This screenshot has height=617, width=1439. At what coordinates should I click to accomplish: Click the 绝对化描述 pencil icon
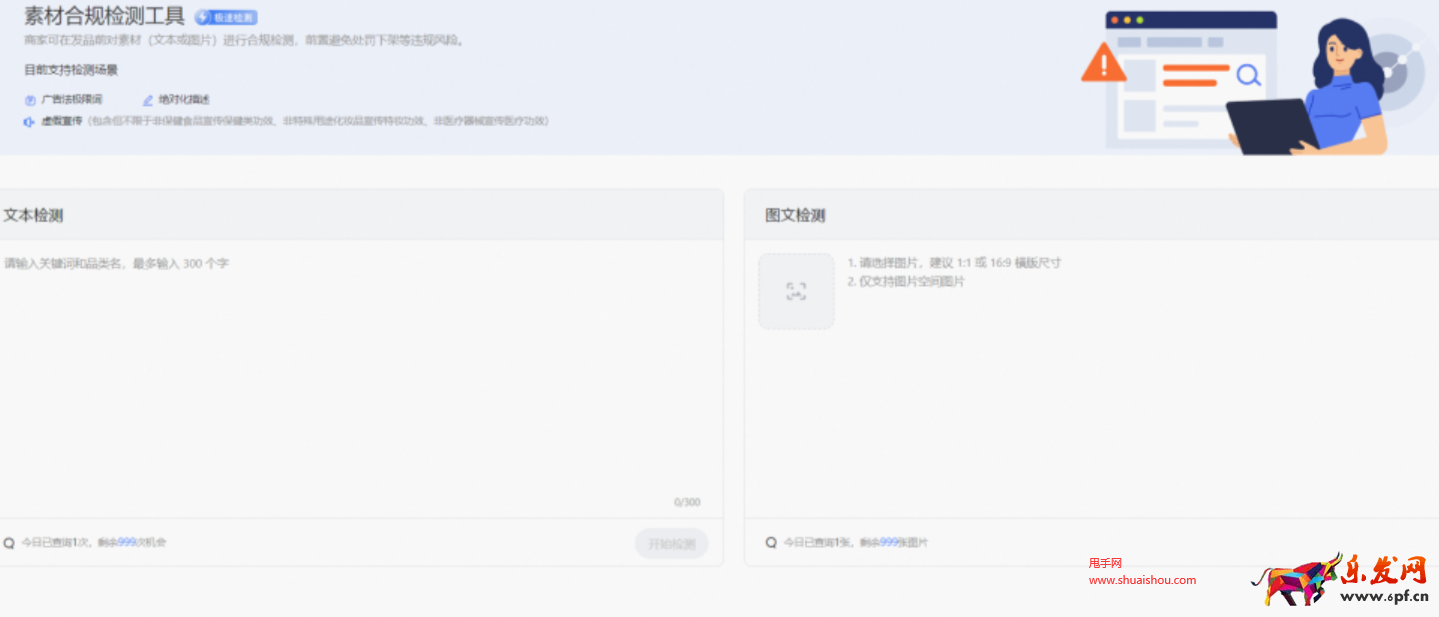pos(148,100)
